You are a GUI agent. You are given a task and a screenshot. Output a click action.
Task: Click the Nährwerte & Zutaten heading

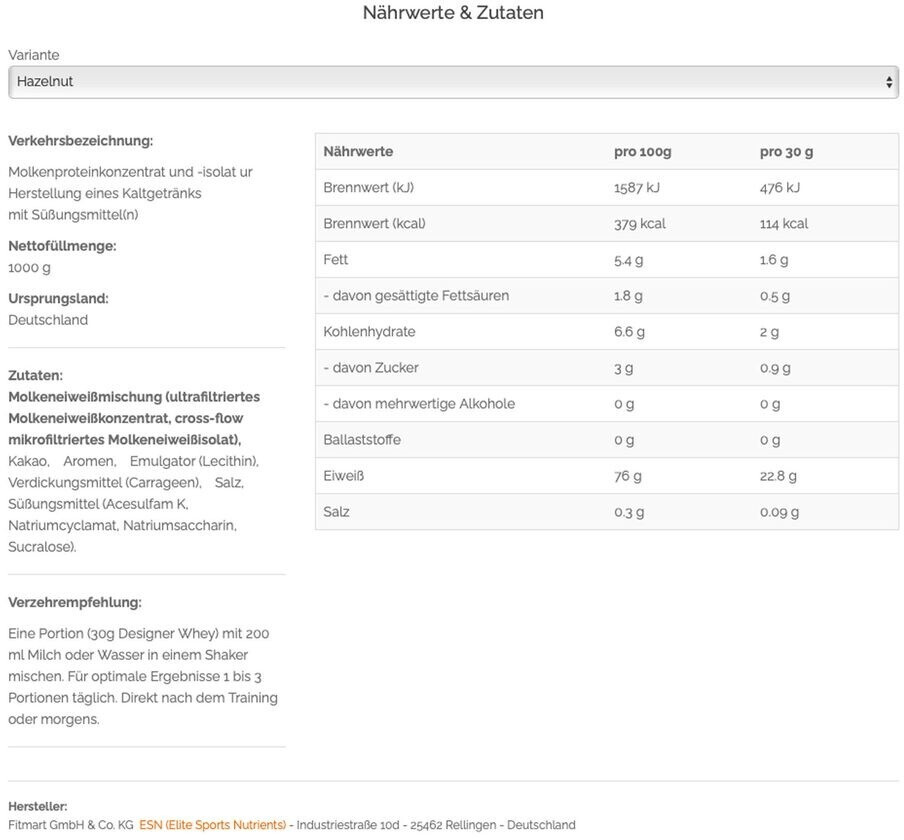(453, 13)
